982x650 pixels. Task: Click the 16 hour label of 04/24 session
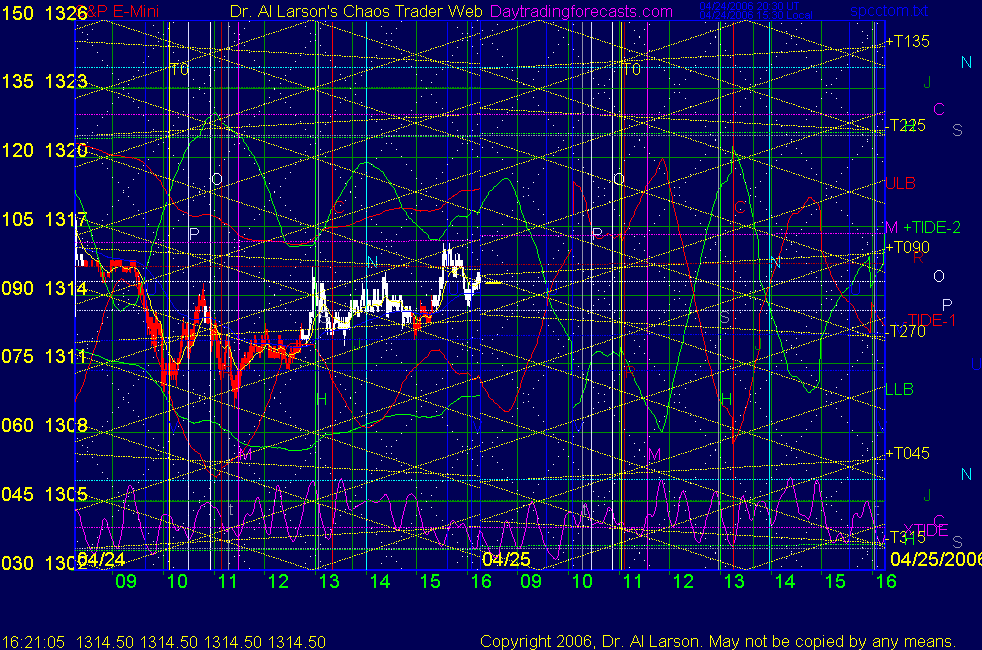481,581
